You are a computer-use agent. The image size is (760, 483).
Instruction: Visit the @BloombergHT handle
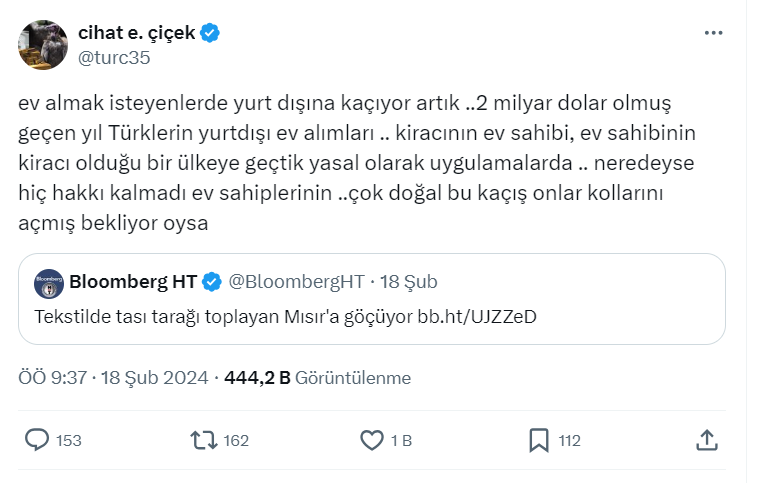pyautogui.click(x=297, y=282)
